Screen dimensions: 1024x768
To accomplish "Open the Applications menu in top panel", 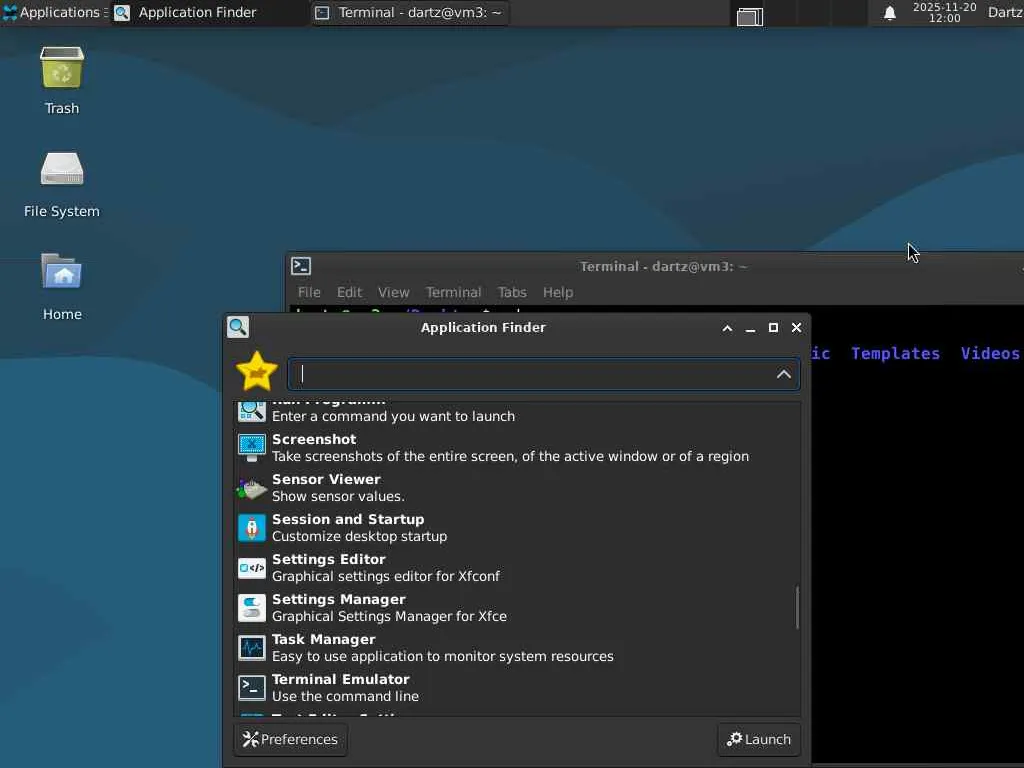I will [x=54, y=12].
